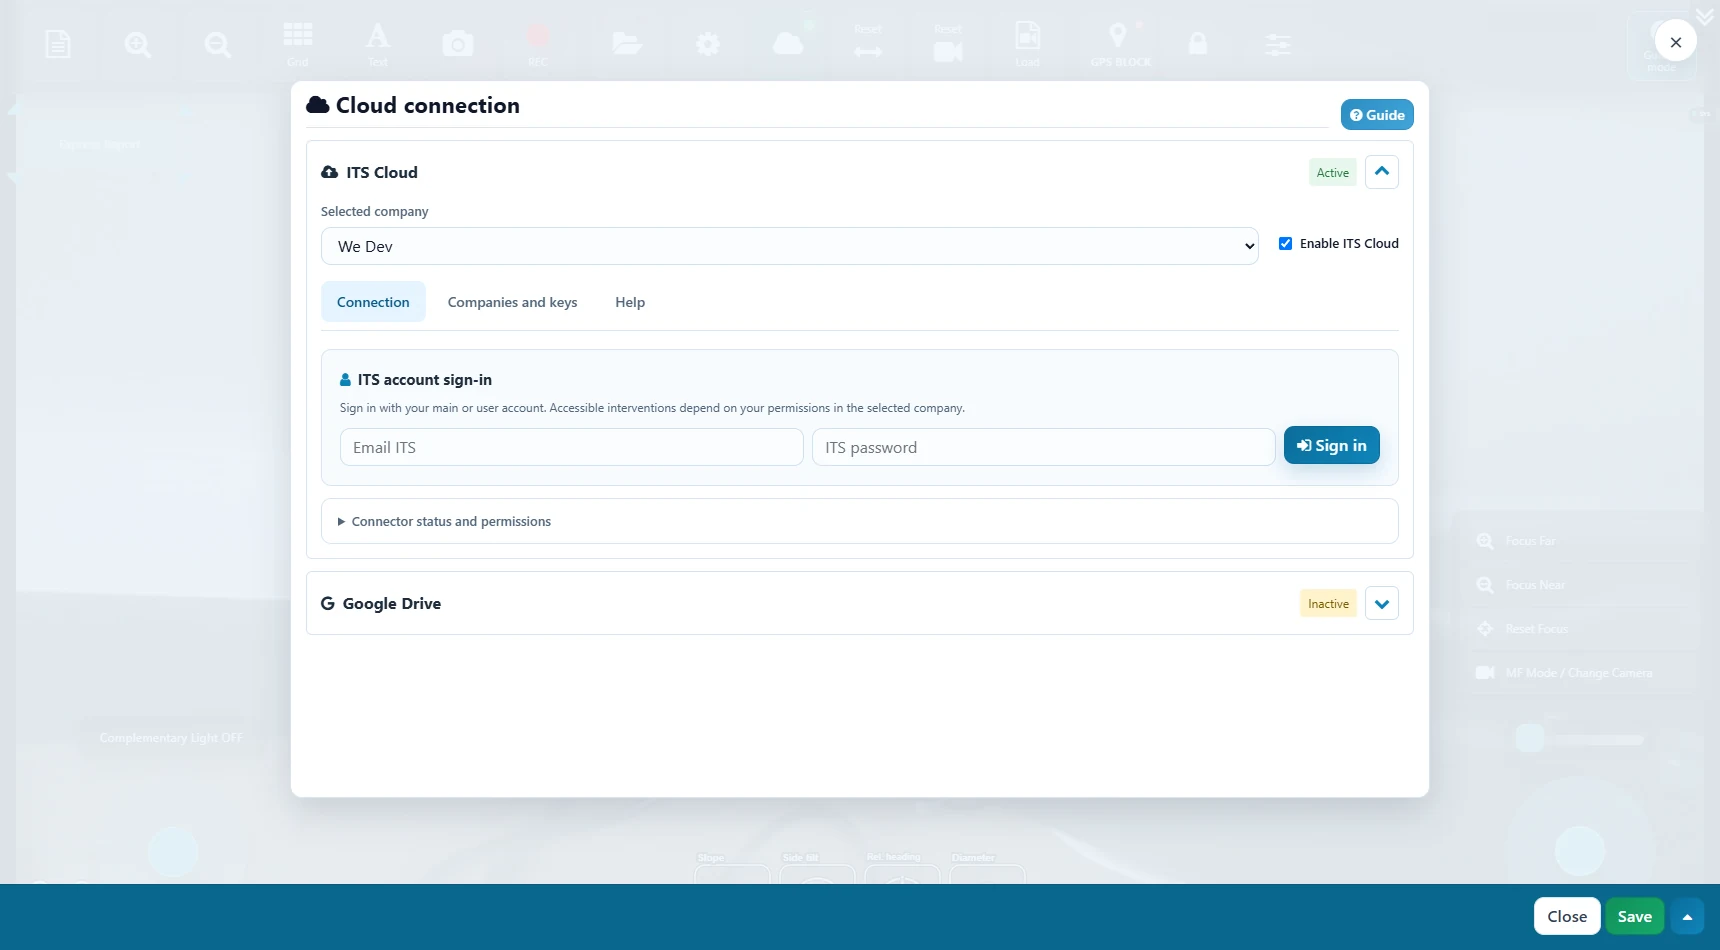Close the dialog with the round X button
The width and height of the screenshot is (1720, 950).
(1676, 42)
